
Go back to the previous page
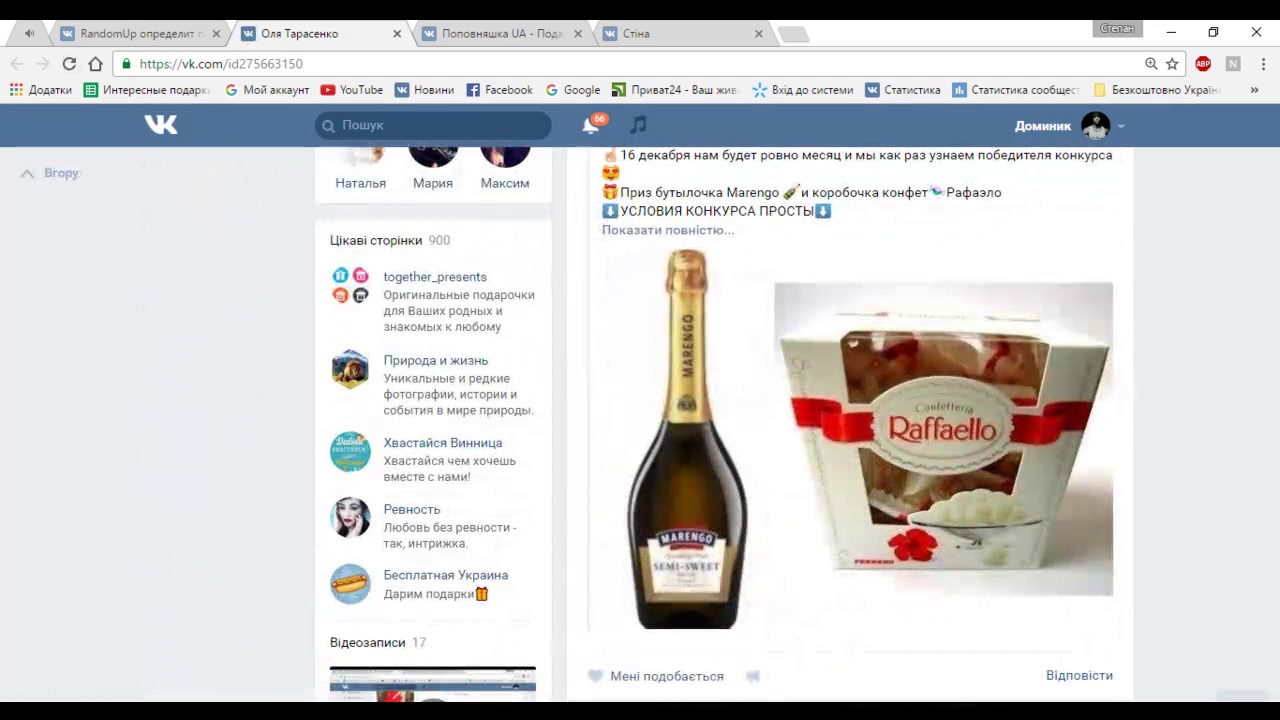pyautogui.click(x=17, y=64)
